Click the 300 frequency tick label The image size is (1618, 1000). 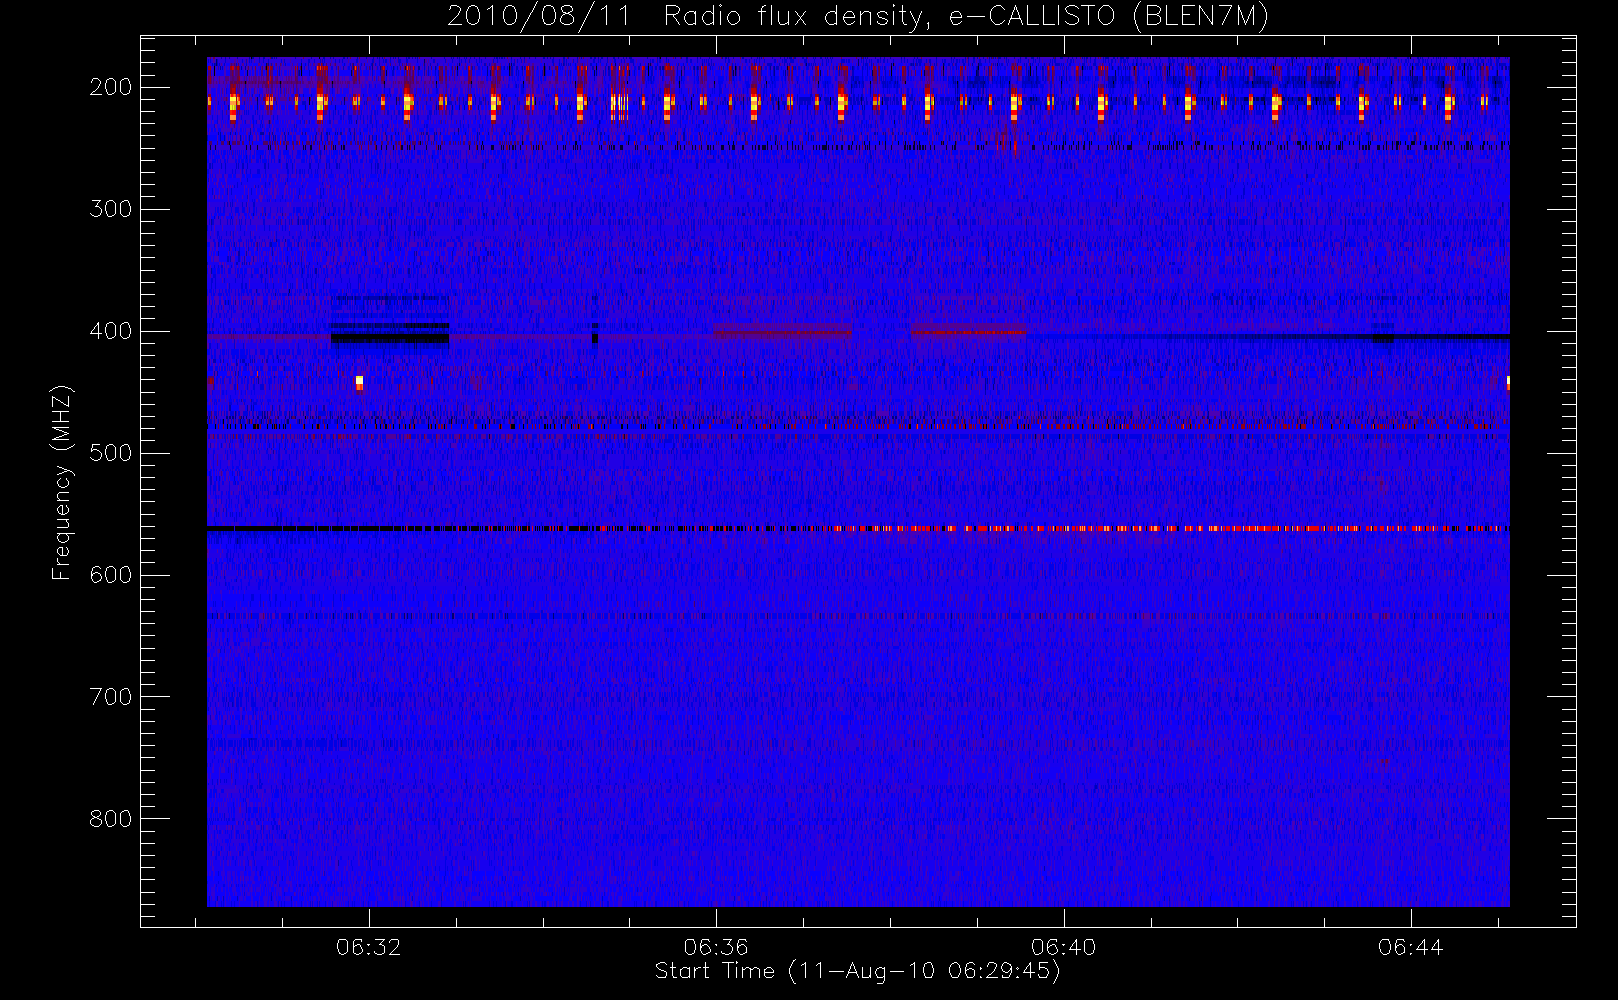[111, 209]
